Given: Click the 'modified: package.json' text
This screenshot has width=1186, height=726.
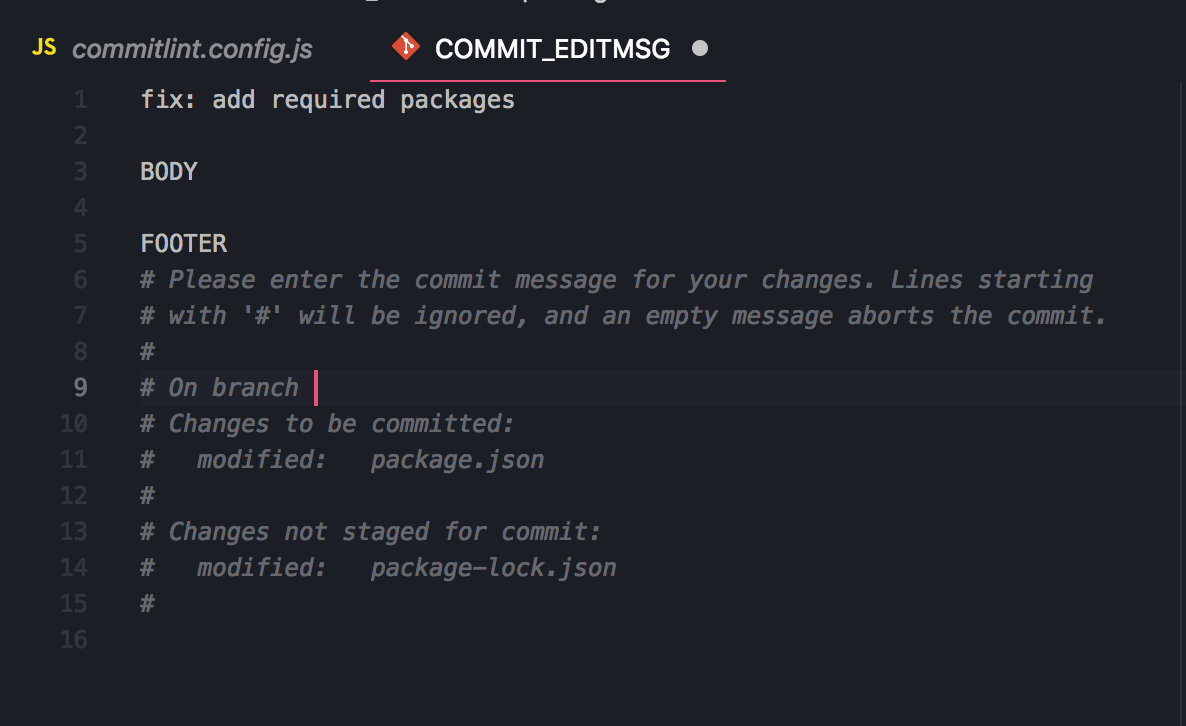Looking at the screenshot, I should (x=342, y=459).
